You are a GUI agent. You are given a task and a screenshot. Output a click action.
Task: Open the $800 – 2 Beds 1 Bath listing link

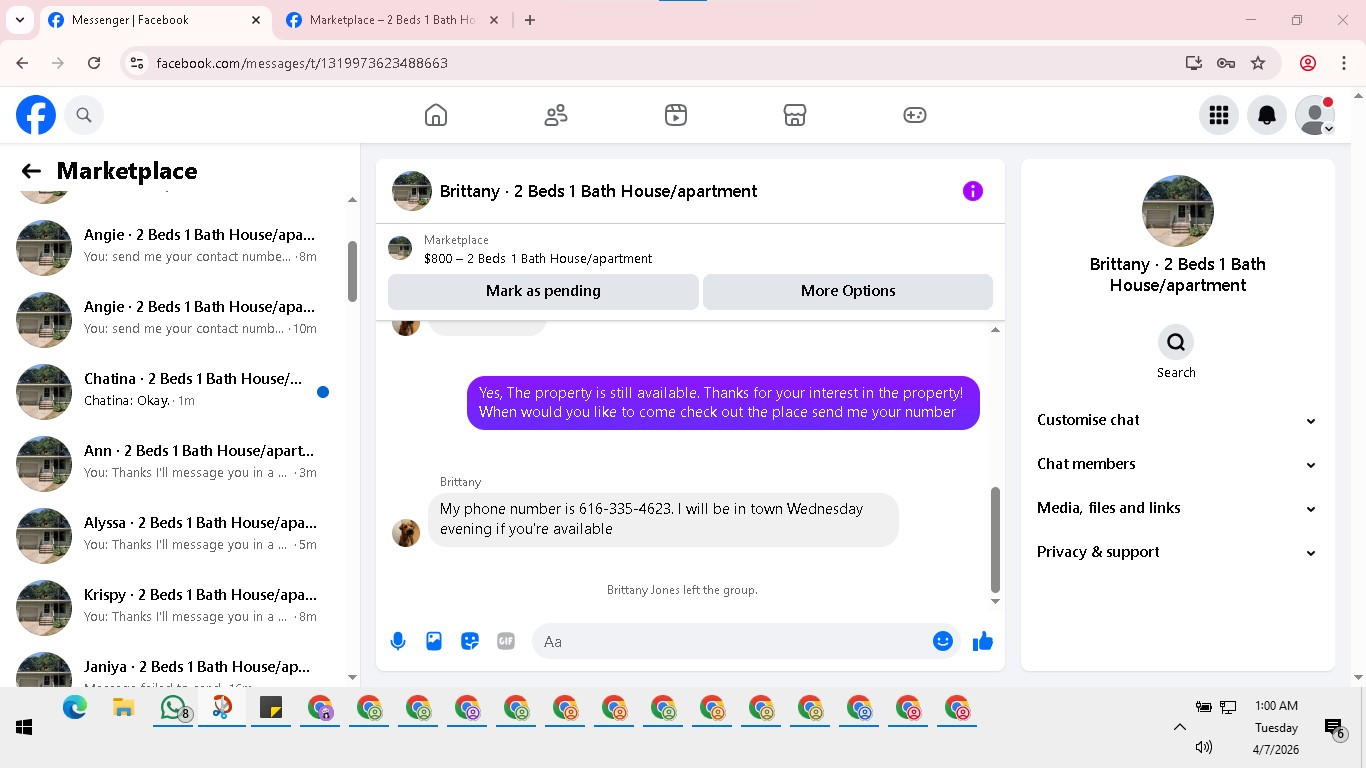coord(538,258)
